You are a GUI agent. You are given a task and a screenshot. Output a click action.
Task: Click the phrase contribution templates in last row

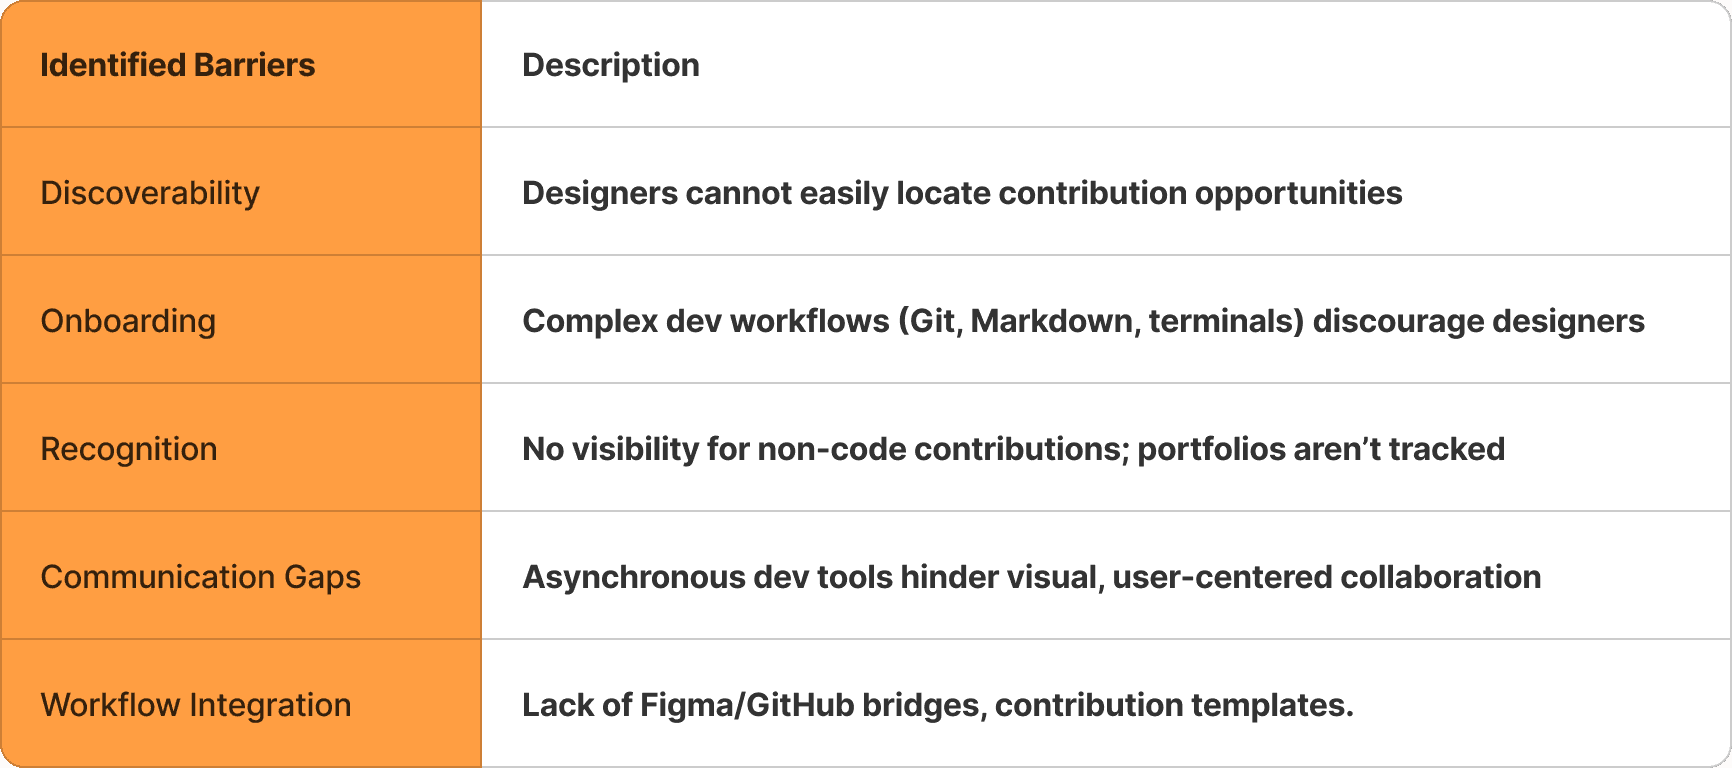pyautogui.click(x=1174, y=705)
